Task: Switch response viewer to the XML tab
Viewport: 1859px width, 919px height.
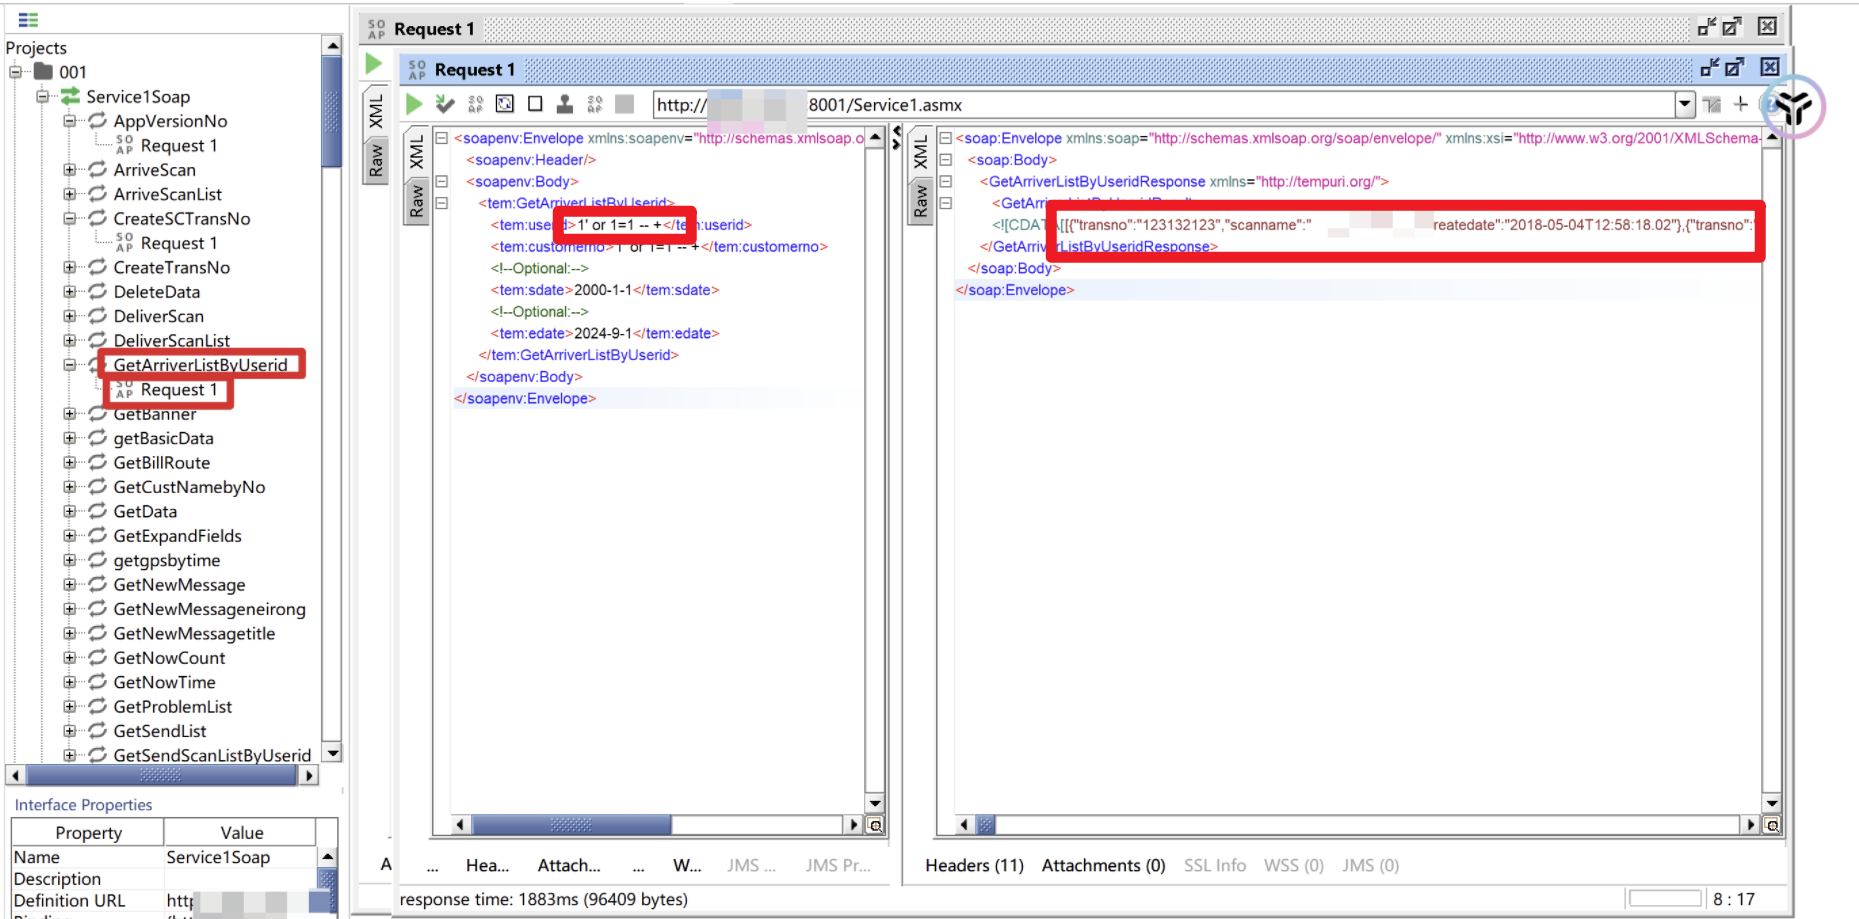Action: click(x=920, y=153)
